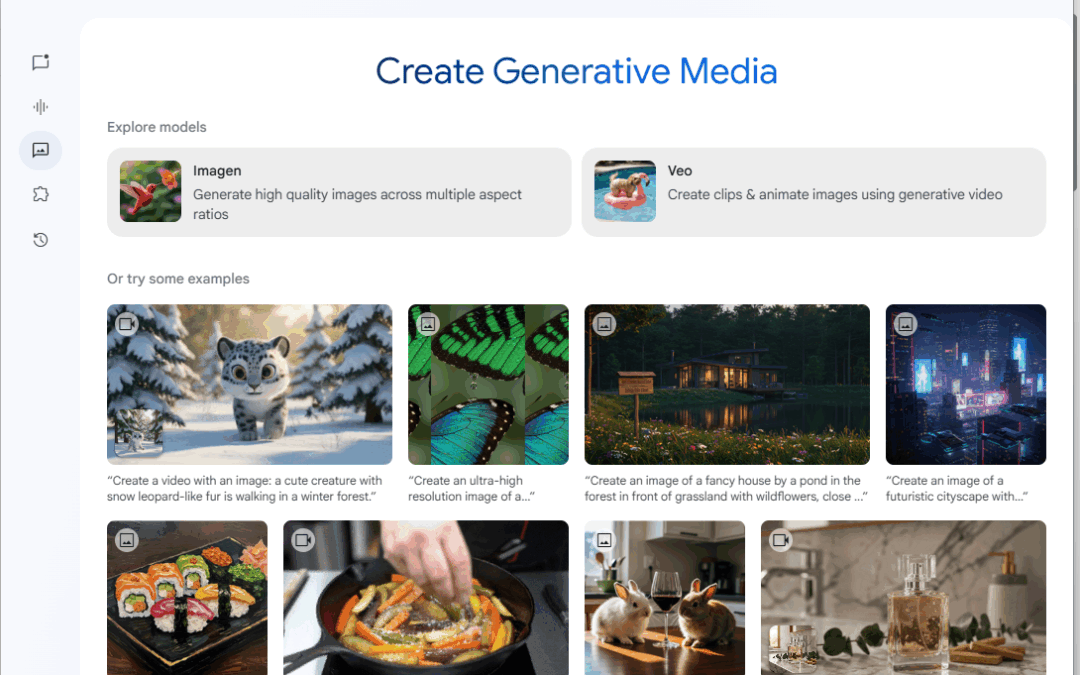Viewport: 1080px width, 675px height.
Task: Open the Build puzzle-piece sidebar icon
Action: (41, 195)
